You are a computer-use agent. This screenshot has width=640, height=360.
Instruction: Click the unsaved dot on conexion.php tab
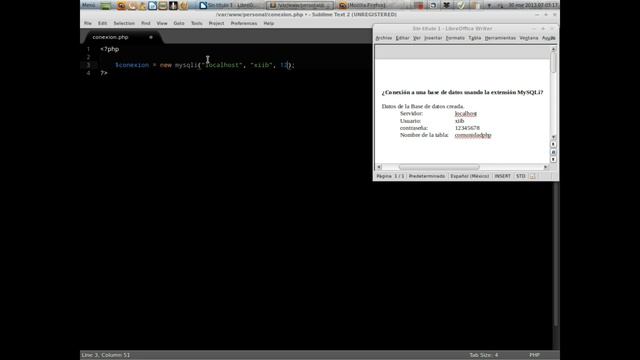click(151, 37)
